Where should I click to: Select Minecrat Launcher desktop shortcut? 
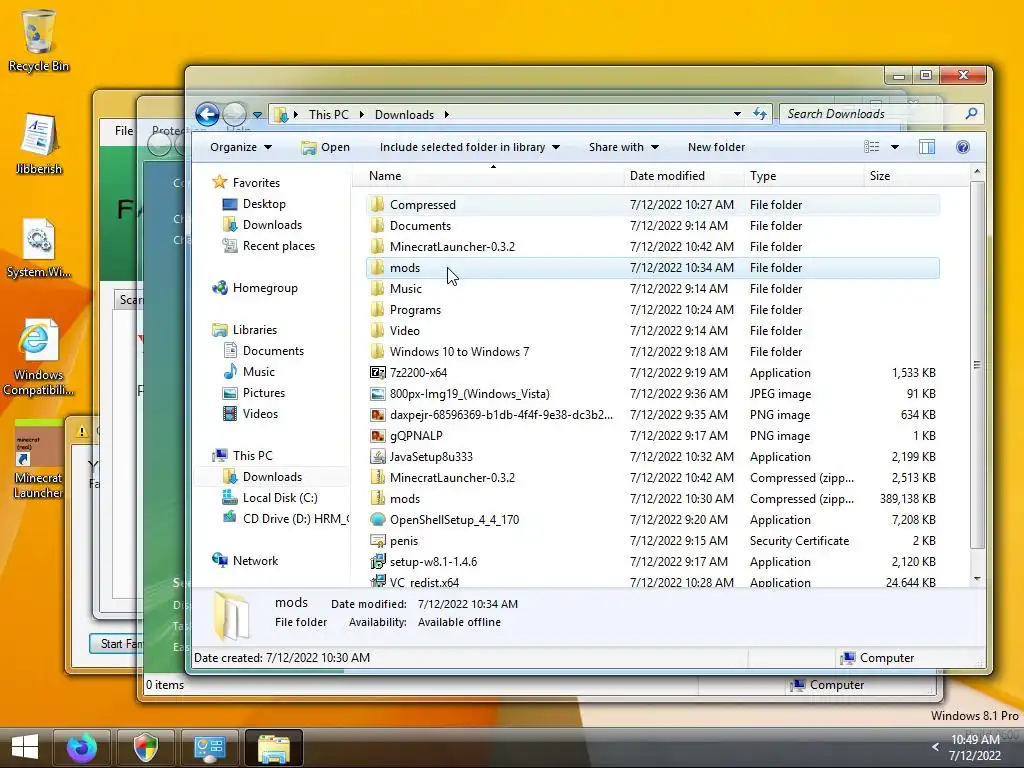tap(38, 460)
